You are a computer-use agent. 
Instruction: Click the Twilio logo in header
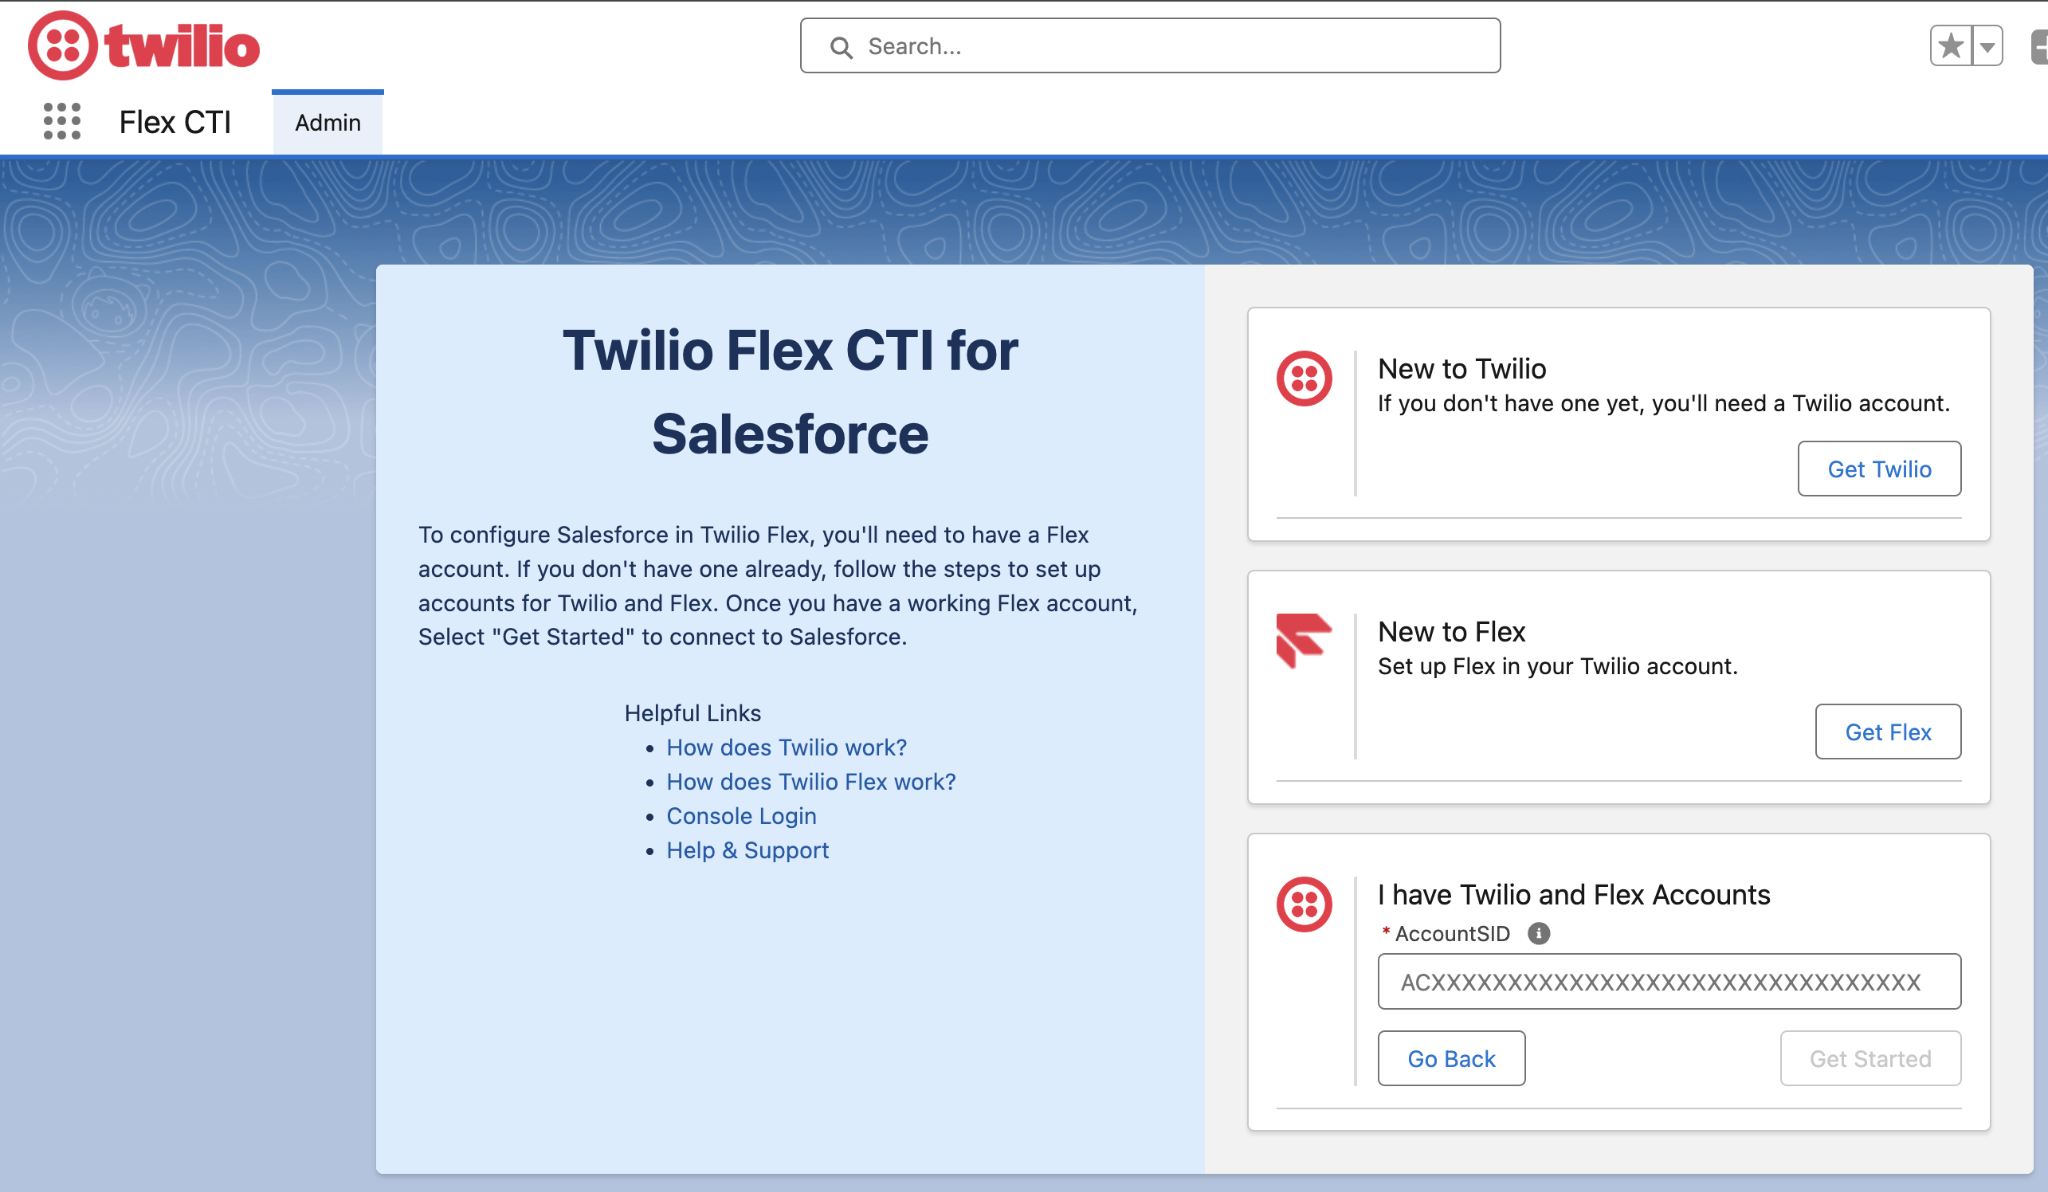click(x=144, y=45)
